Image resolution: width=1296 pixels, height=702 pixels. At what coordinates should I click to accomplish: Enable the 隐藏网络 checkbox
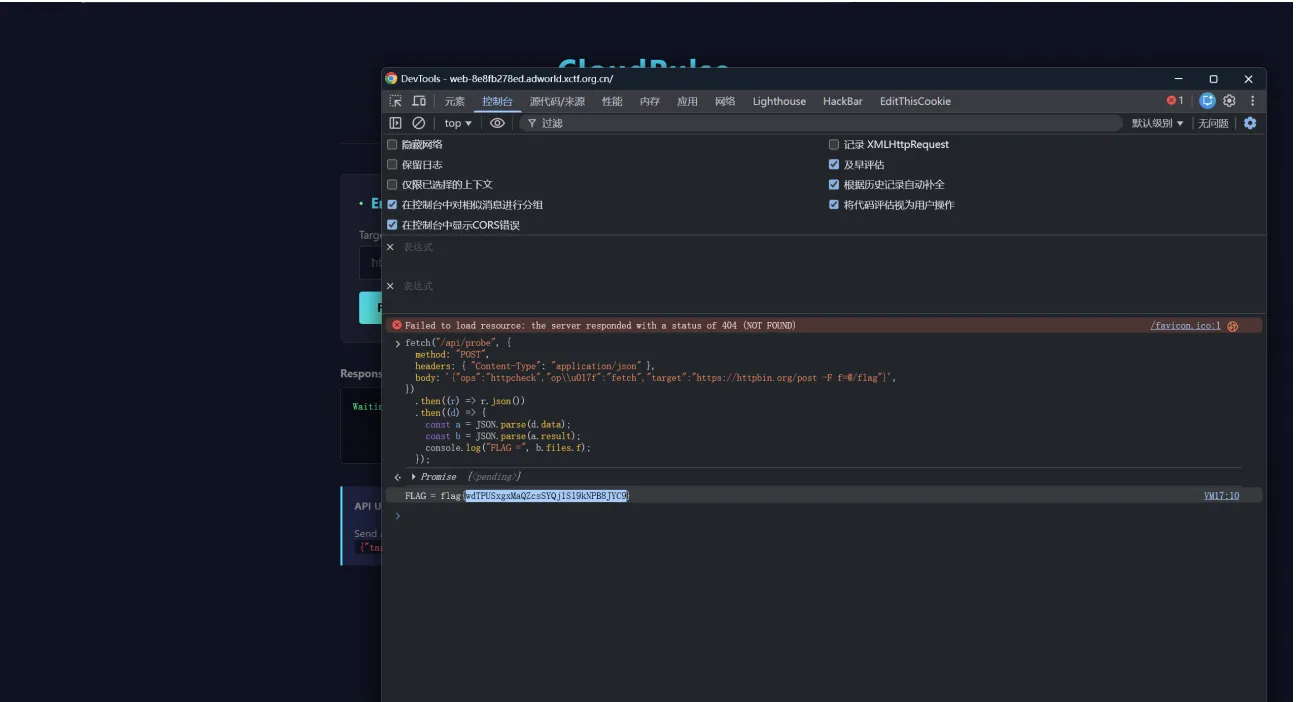393,145
